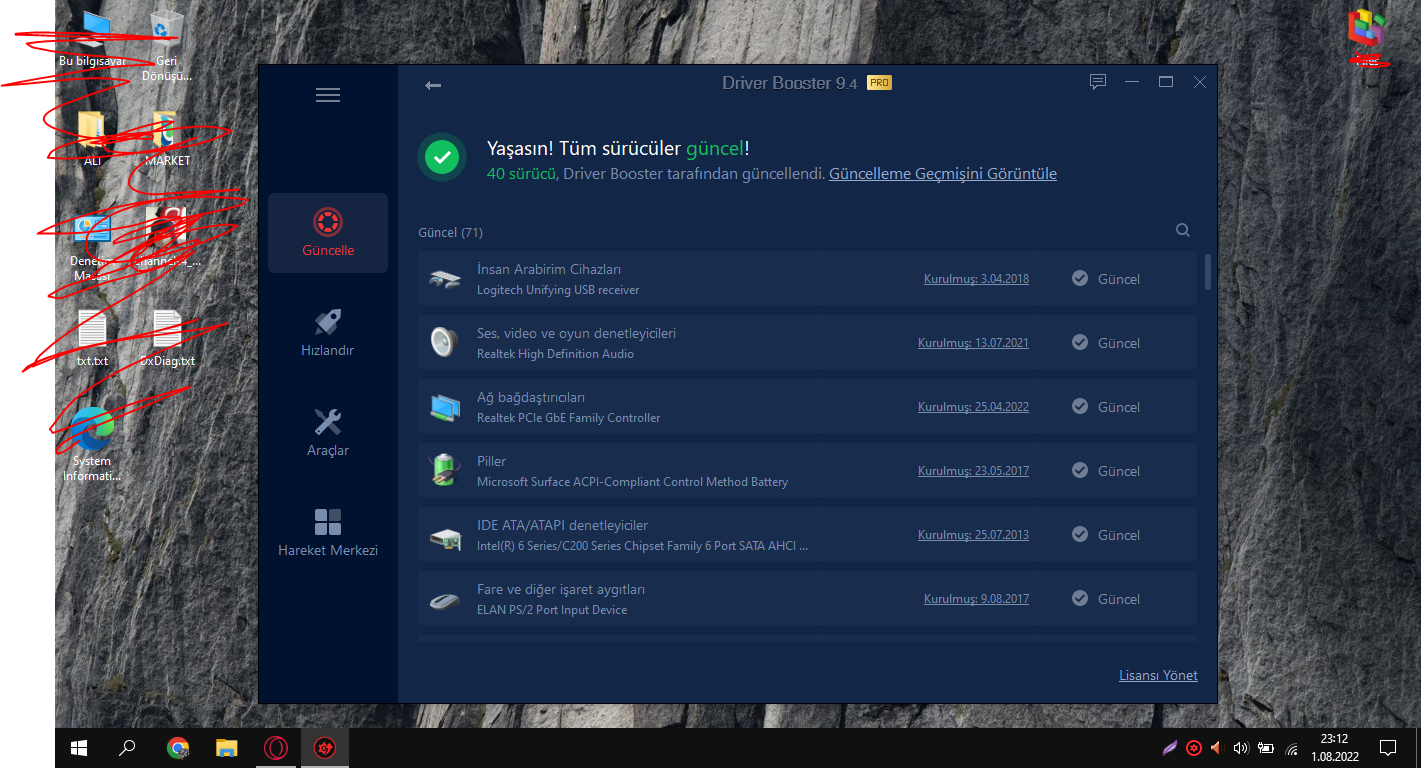Image resolution: width=1421 pixels, height=768 pixels.
Task: Click the status check icon for Logitech Unifying row
Action: [x=1080, y=278]
